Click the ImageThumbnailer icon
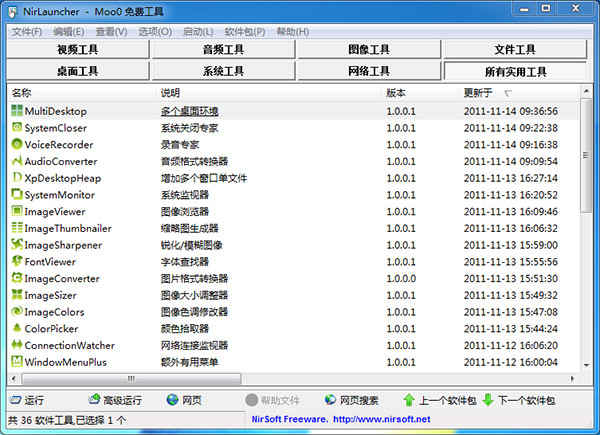 (x=17, y=228)
